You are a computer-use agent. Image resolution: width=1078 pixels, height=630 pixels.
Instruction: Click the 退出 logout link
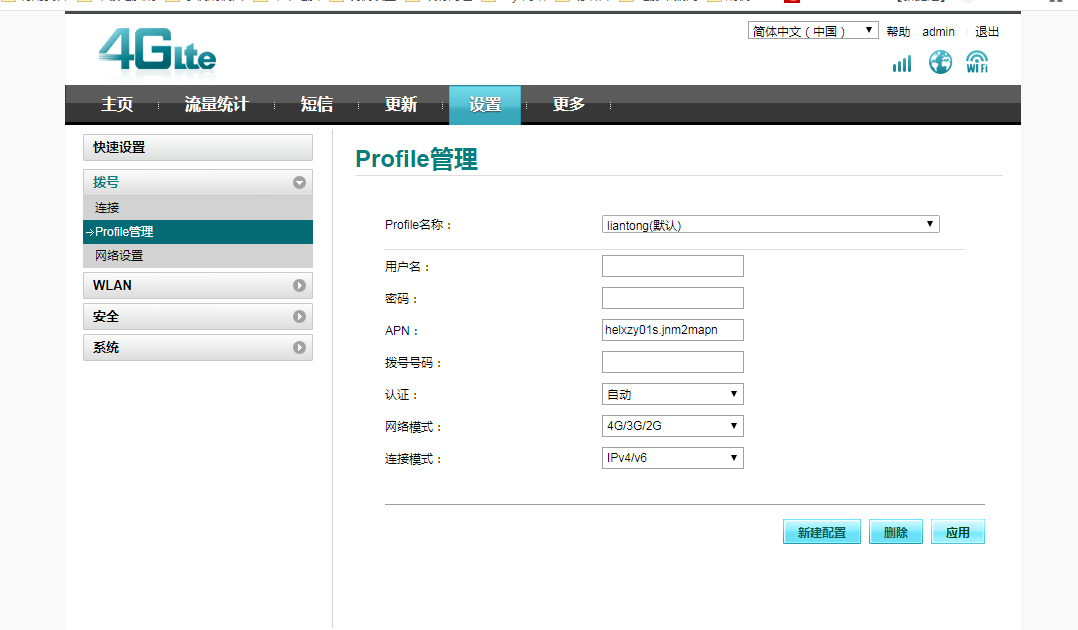pyautogui.click(x=987, y=32)
